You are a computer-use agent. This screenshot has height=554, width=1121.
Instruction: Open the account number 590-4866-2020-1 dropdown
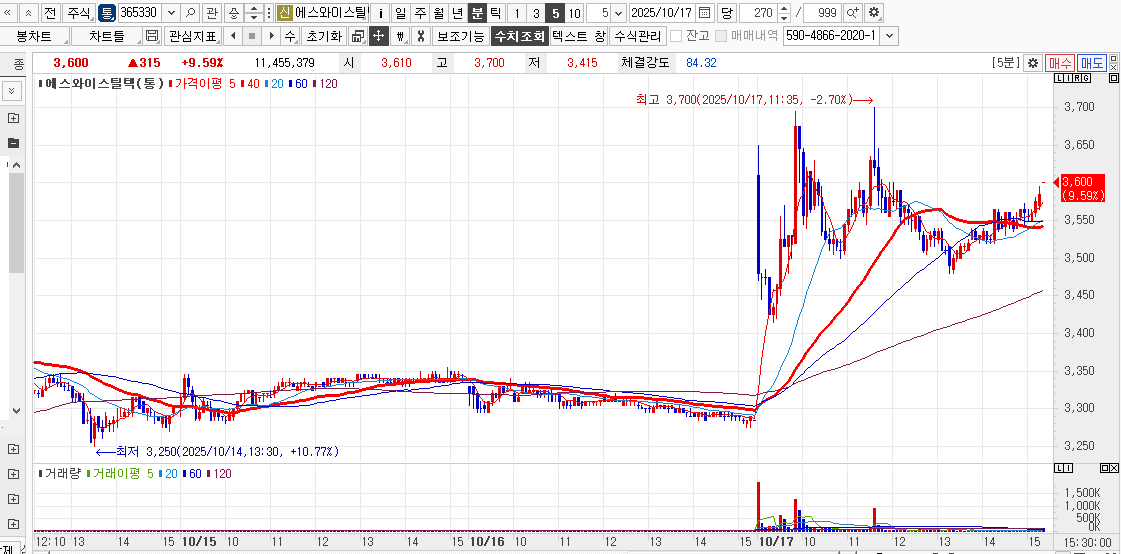(889, 36)
